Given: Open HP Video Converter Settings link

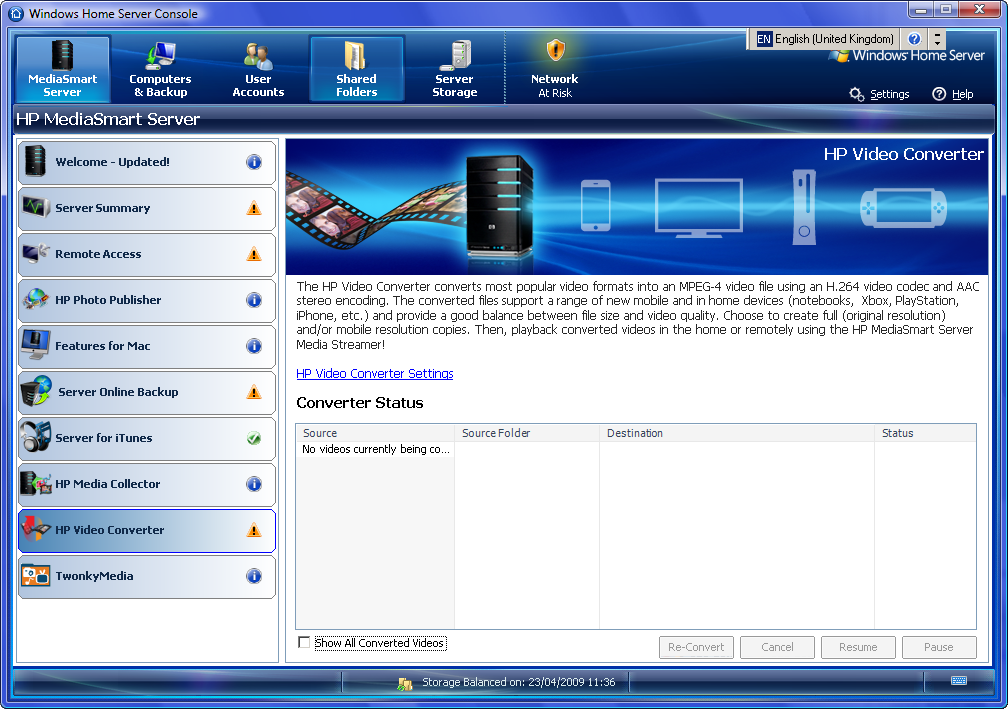Looking at the screenshot, I should click(375, 373).
